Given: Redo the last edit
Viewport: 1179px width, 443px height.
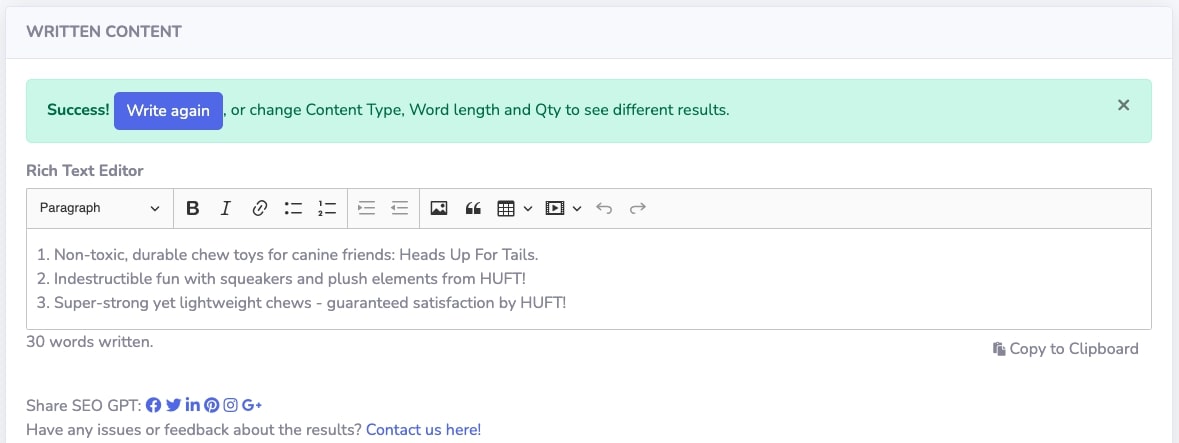Looking at the screenshot, I should [638, 208].
